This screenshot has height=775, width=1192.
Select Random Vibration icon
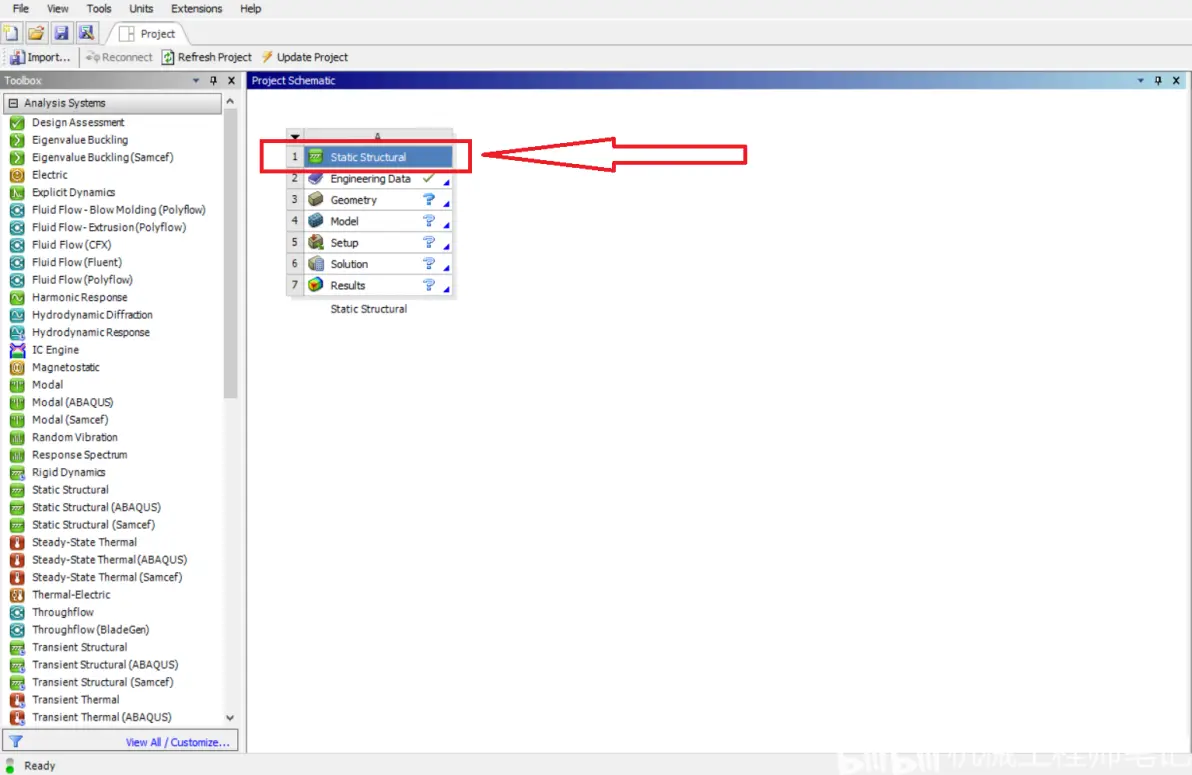tap(17, 437)
